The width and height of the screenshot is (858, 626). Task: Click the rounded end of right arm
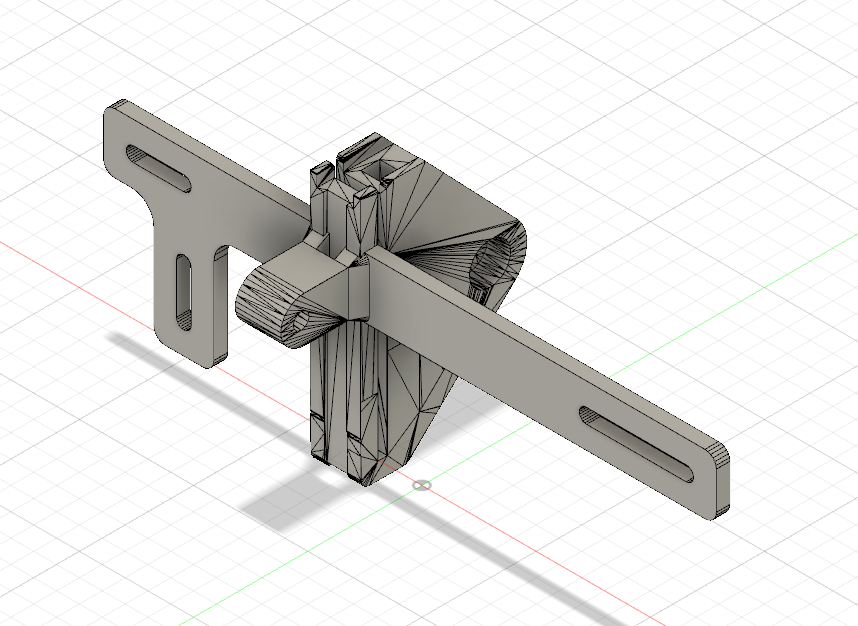click(721, 480)
